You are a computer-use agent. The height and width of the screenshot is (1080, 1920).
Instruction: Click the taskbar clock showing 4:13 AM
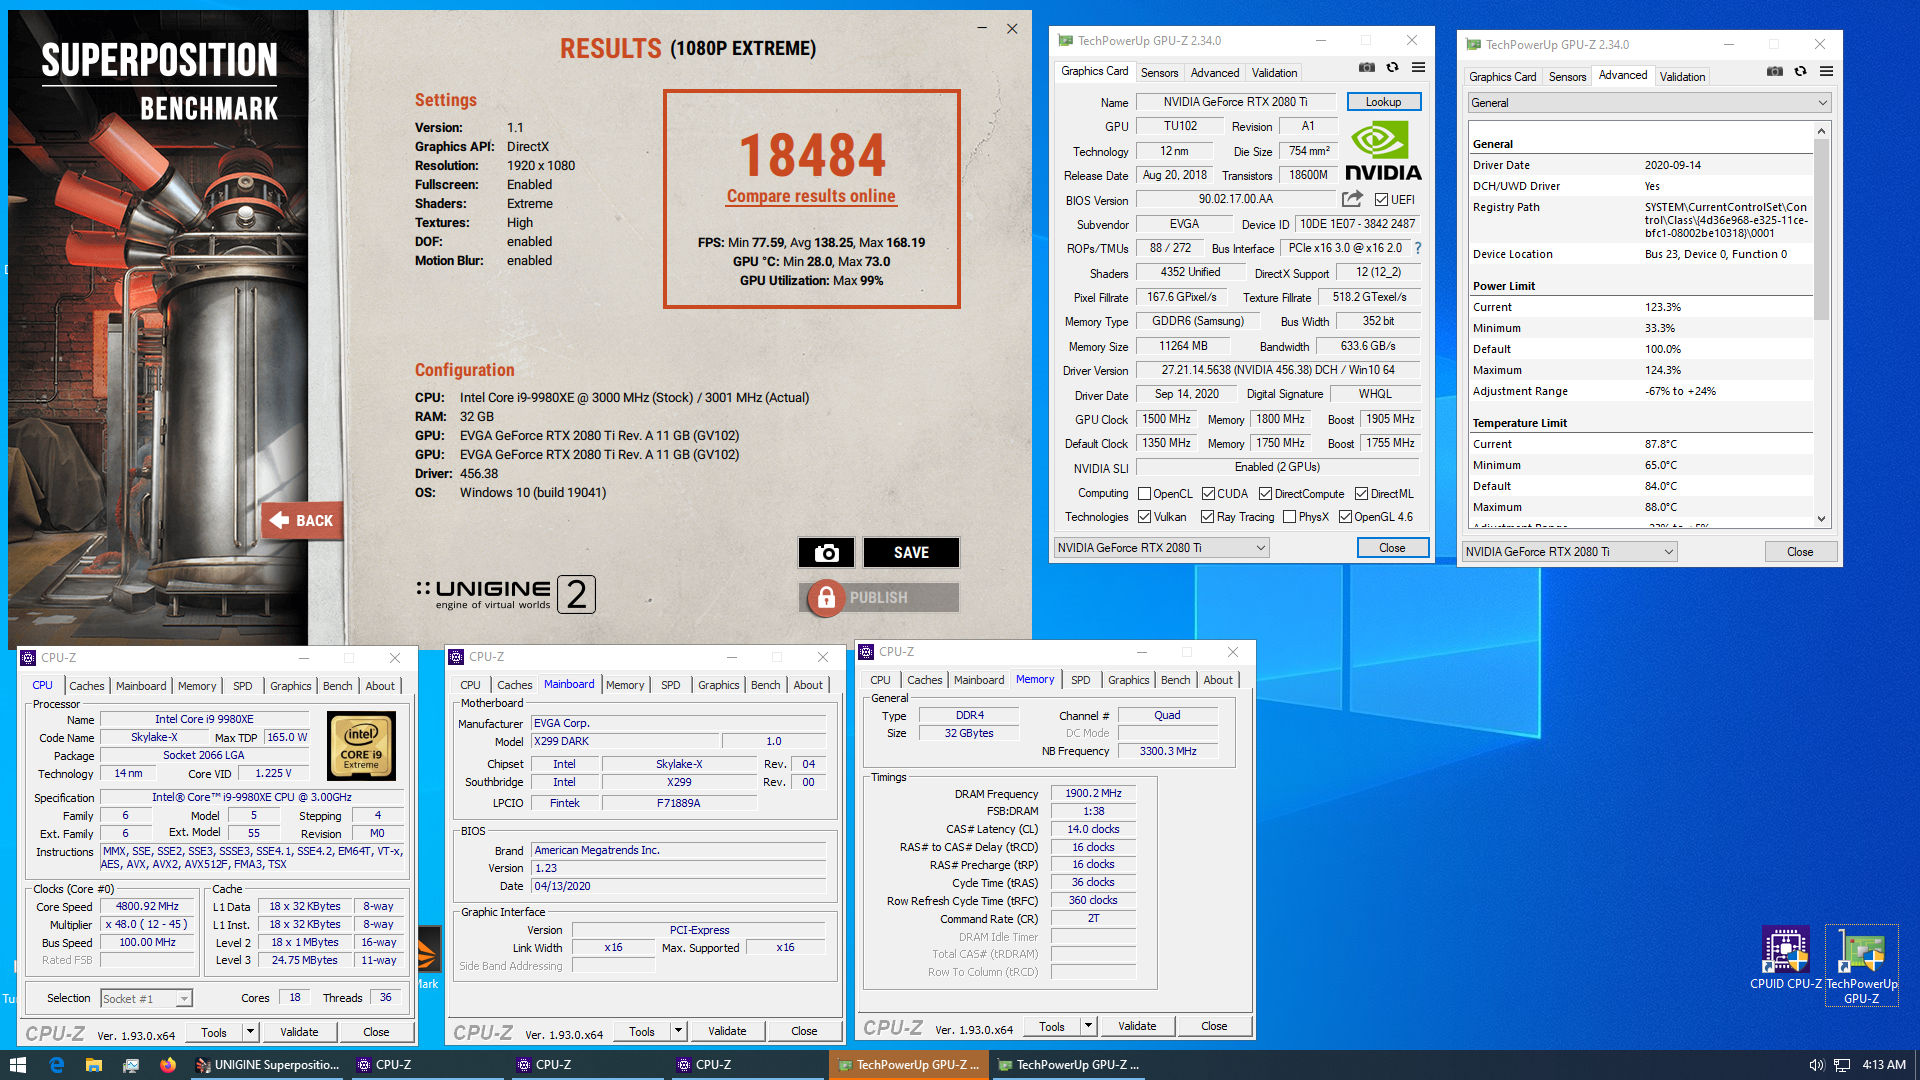point(1884,1065)
